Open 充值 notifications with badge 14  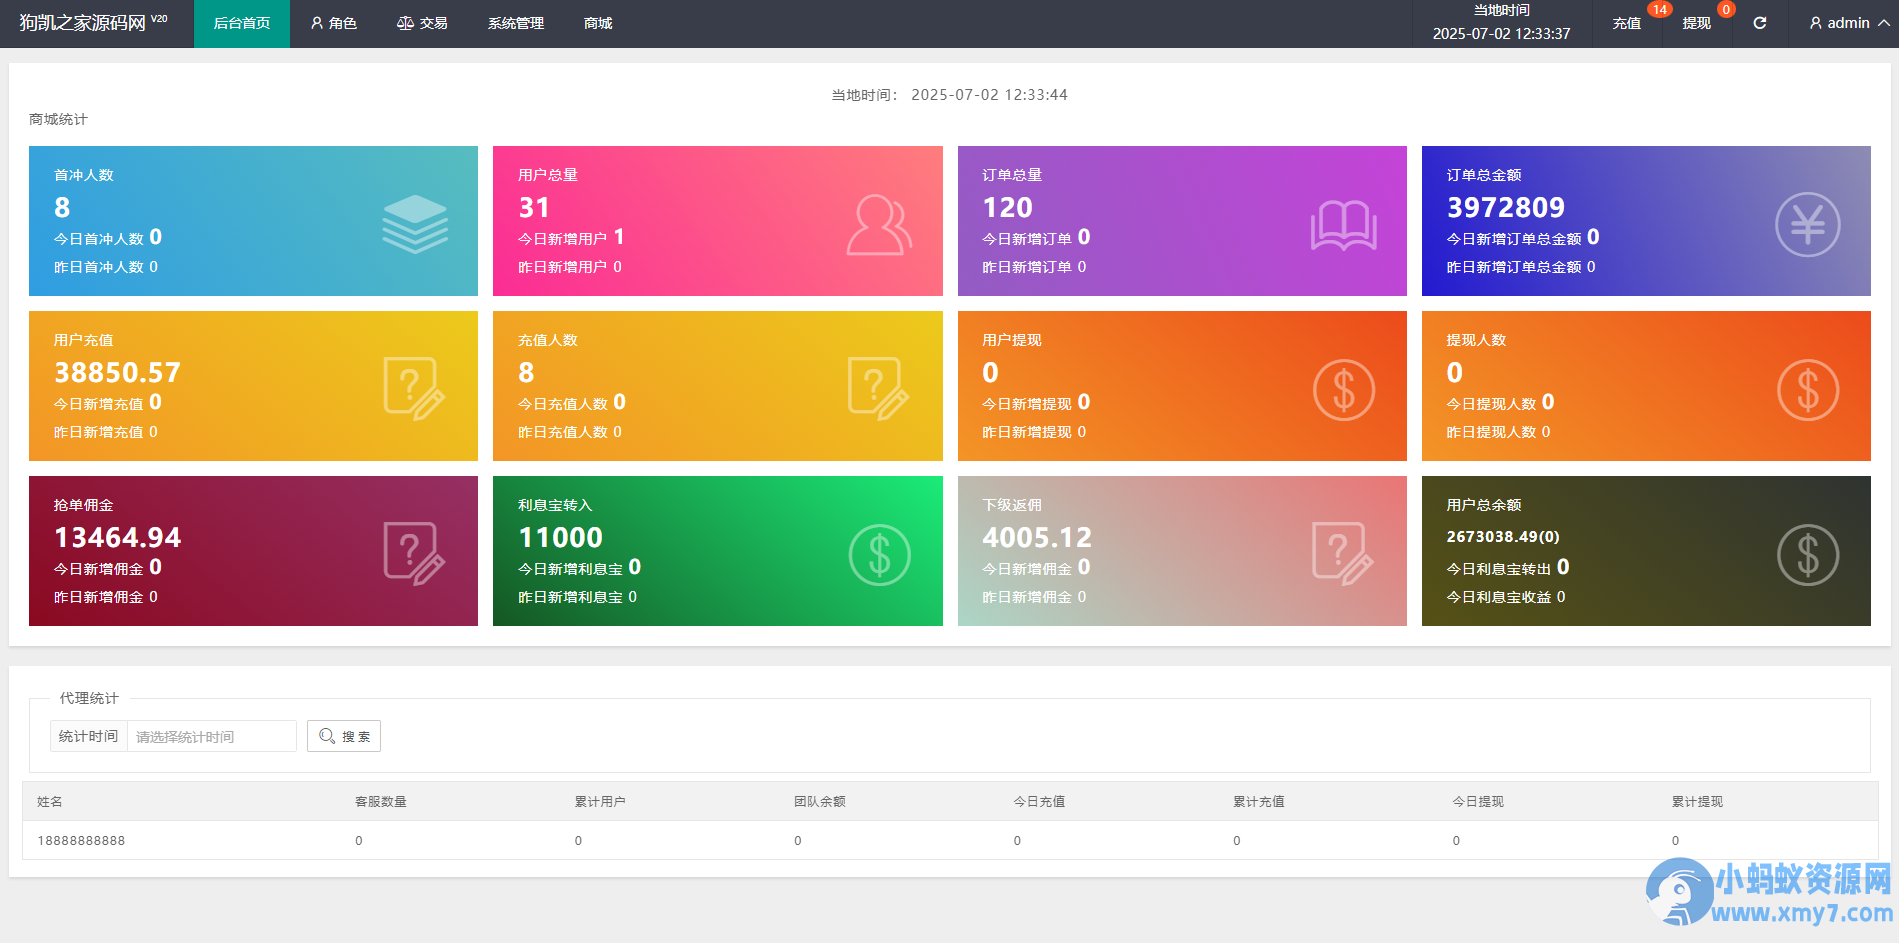(x=1627, y=23)
